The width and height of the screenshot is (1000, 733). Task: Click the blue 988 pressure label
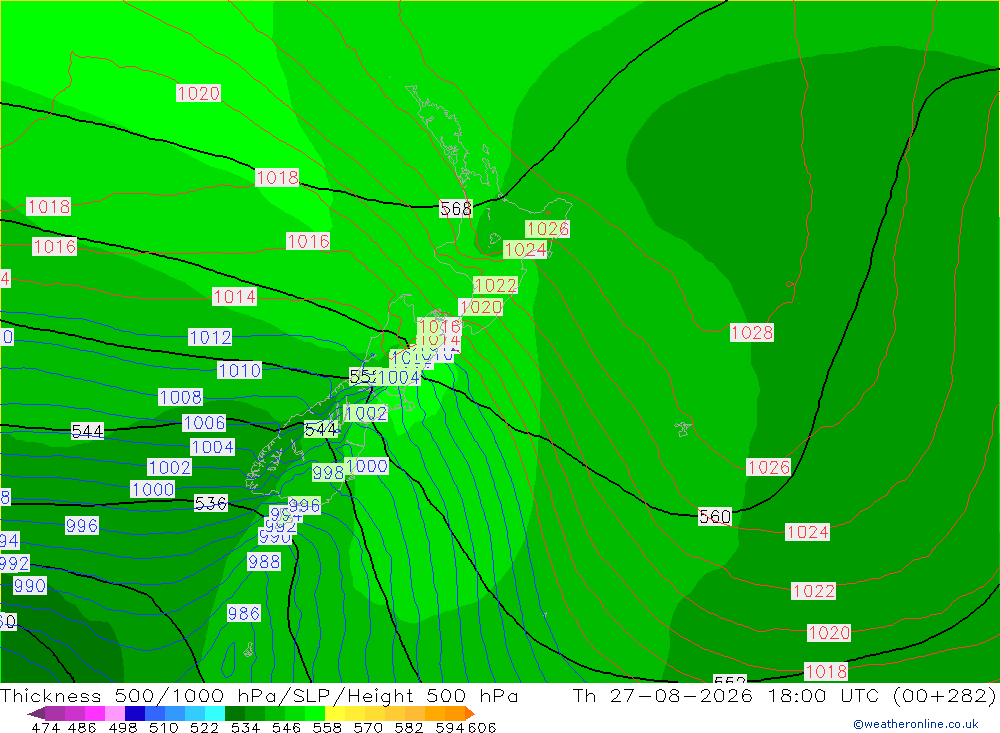click(264, 561)
